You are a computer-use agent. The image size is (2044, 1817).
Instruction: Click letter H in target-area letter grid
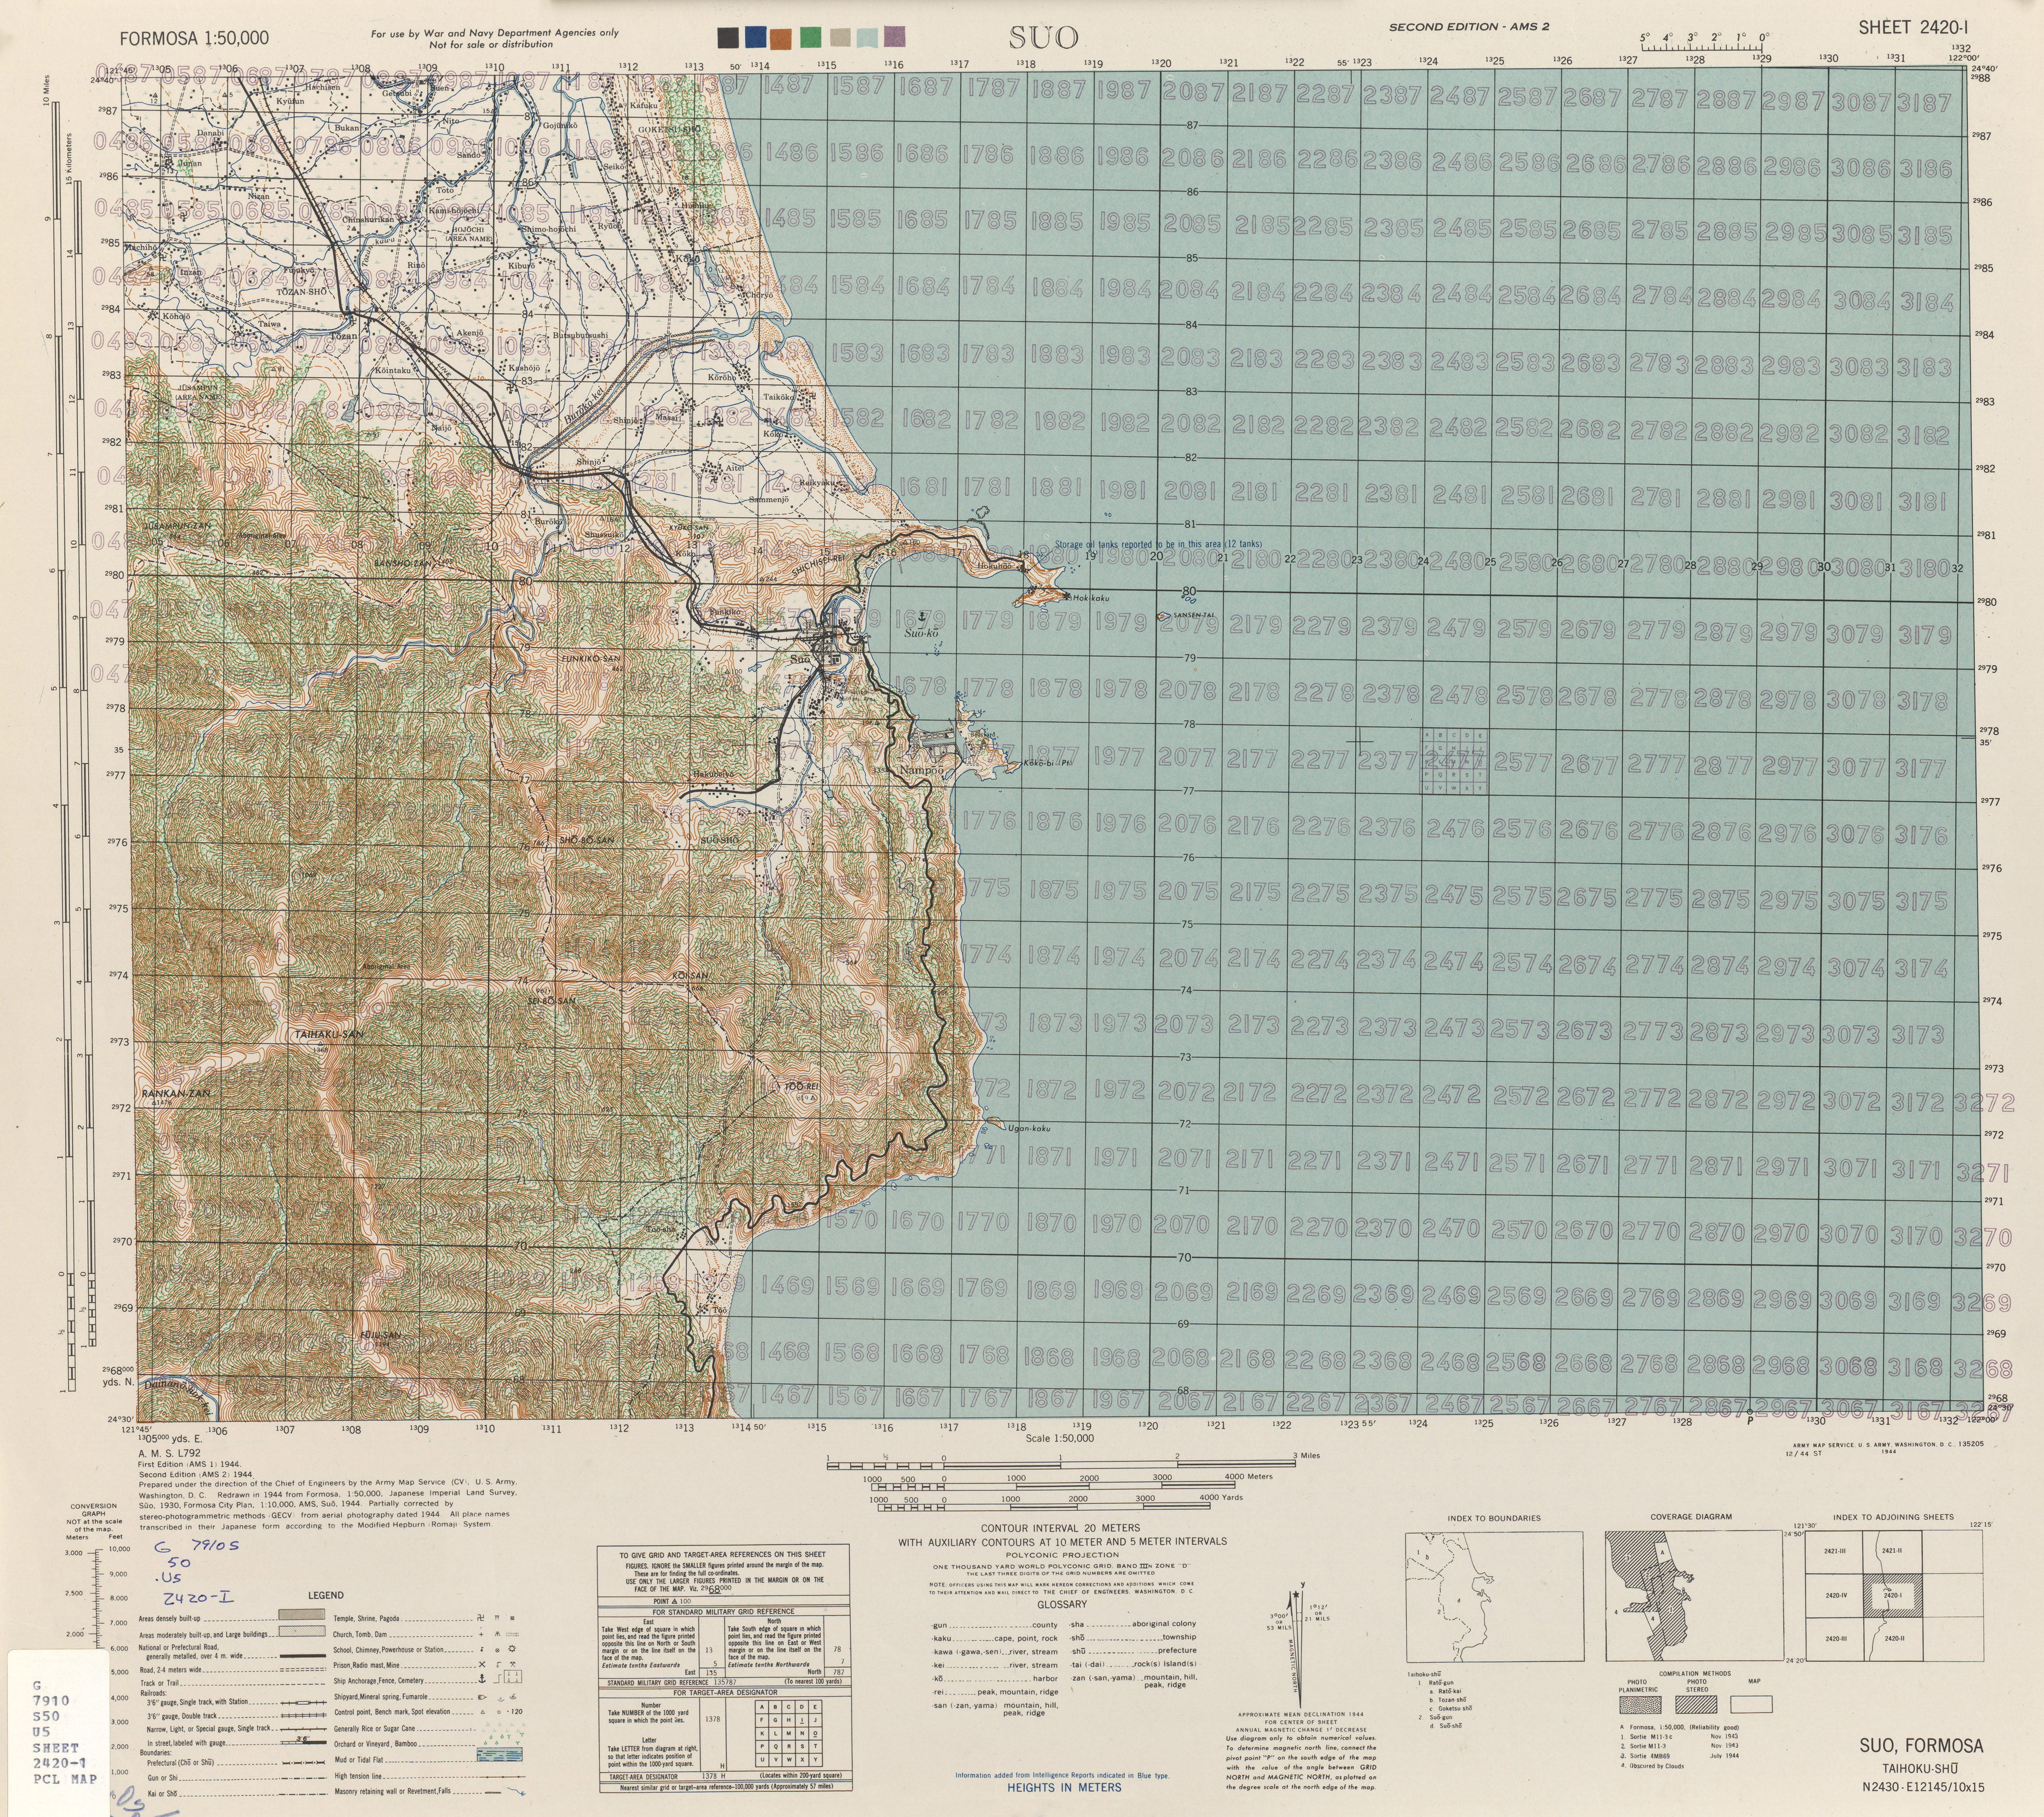click(789, 1720)
